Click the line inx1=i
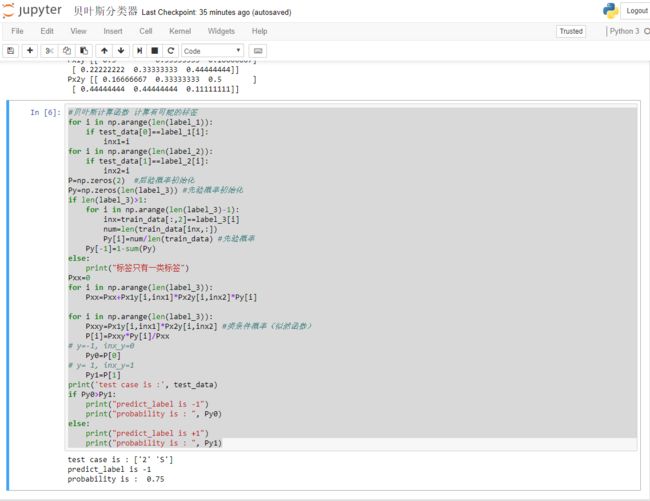 116,141
